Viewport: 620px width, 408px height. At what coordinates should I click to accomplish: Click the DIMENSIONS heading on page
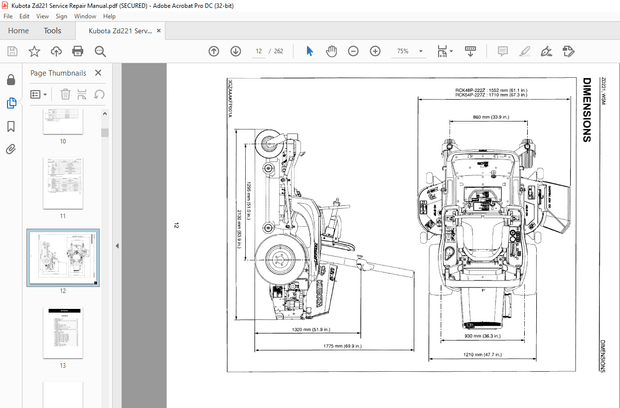tap(587, 110)
